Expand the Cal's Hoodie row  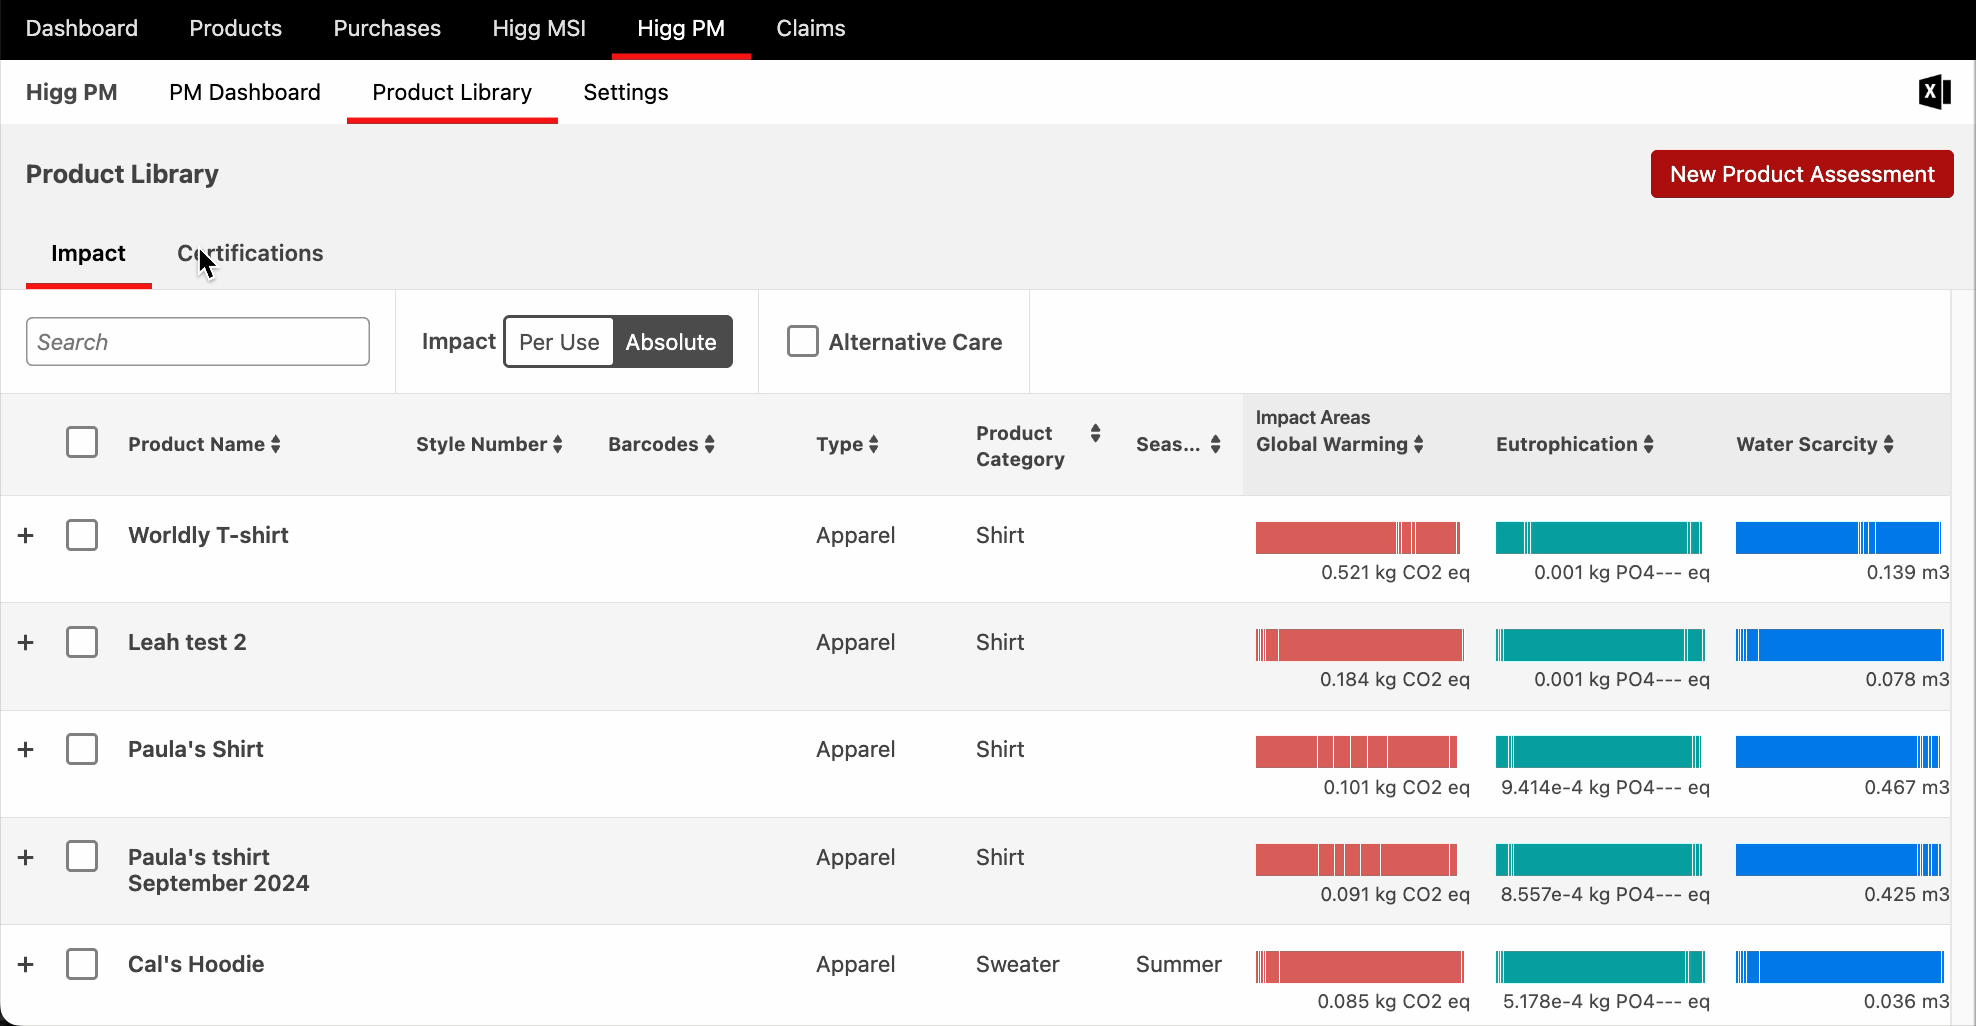point(26,964)
